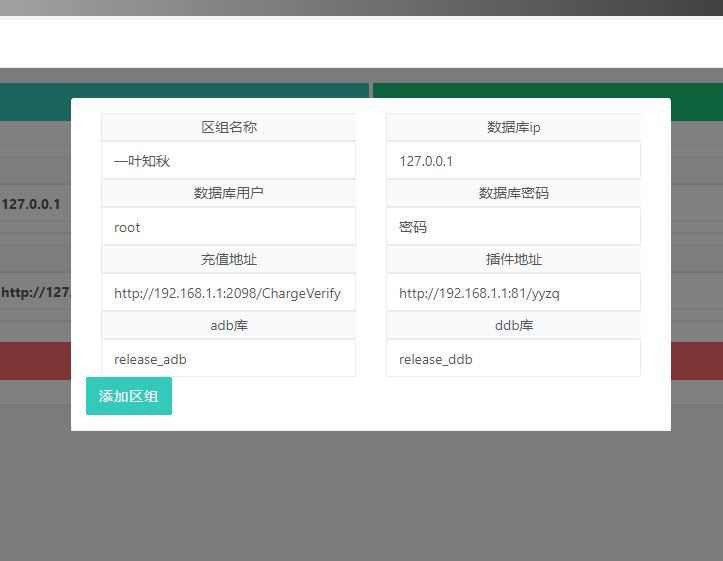
Task: Edit the 充值地址 ChargeVerify URL field
Action: click(229, 293)
